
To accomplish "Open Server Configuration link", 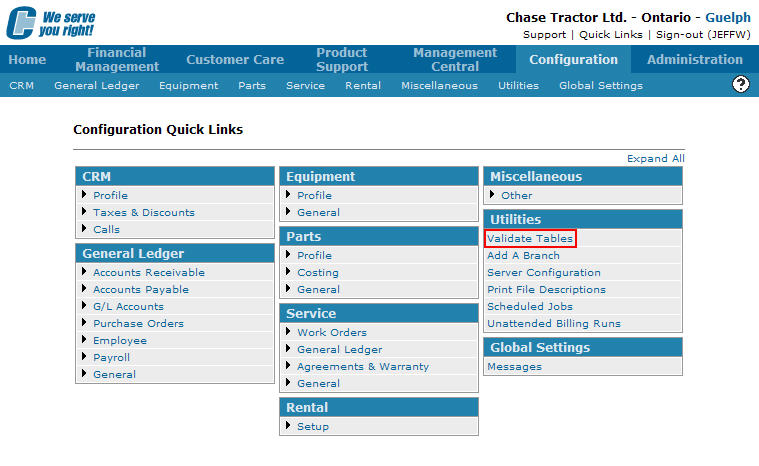I will (544, 272).
